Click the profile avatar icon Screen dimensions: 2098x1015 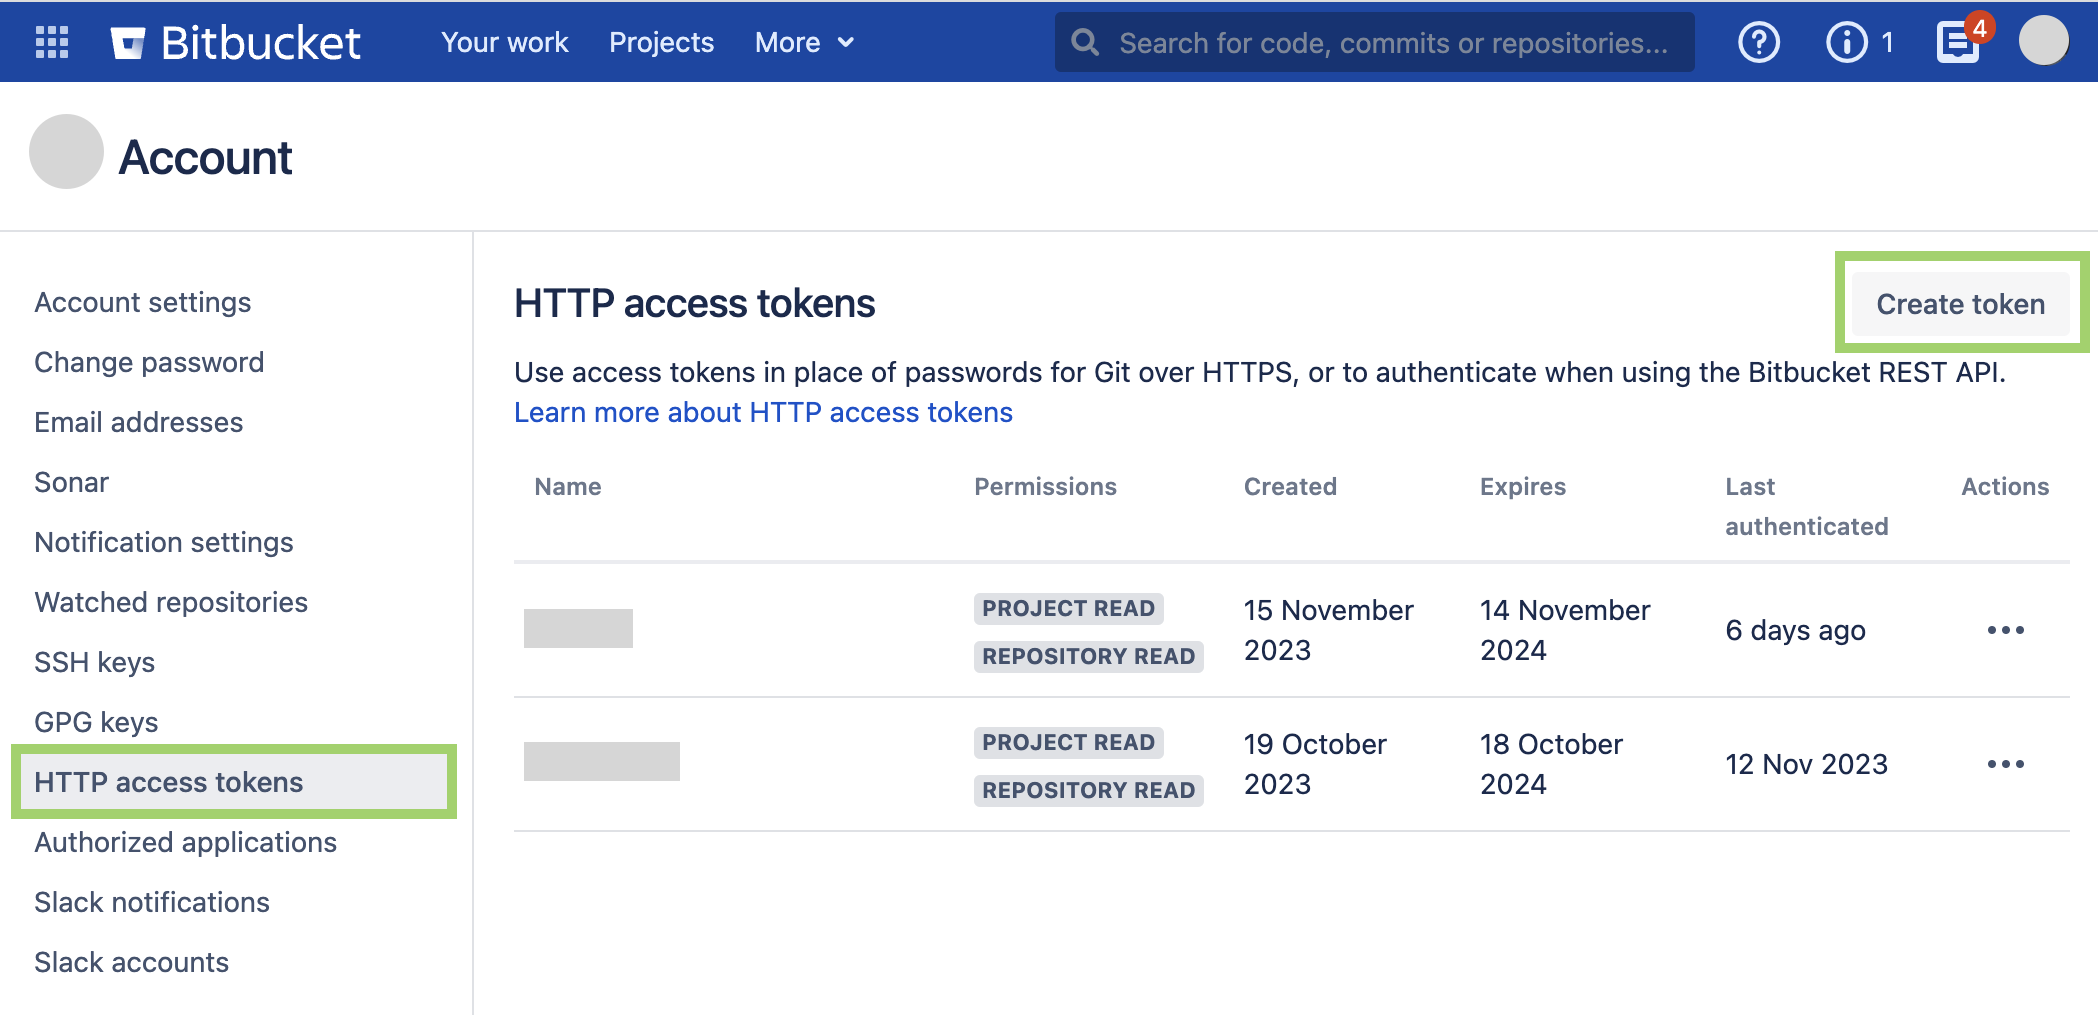point(2044,40)
